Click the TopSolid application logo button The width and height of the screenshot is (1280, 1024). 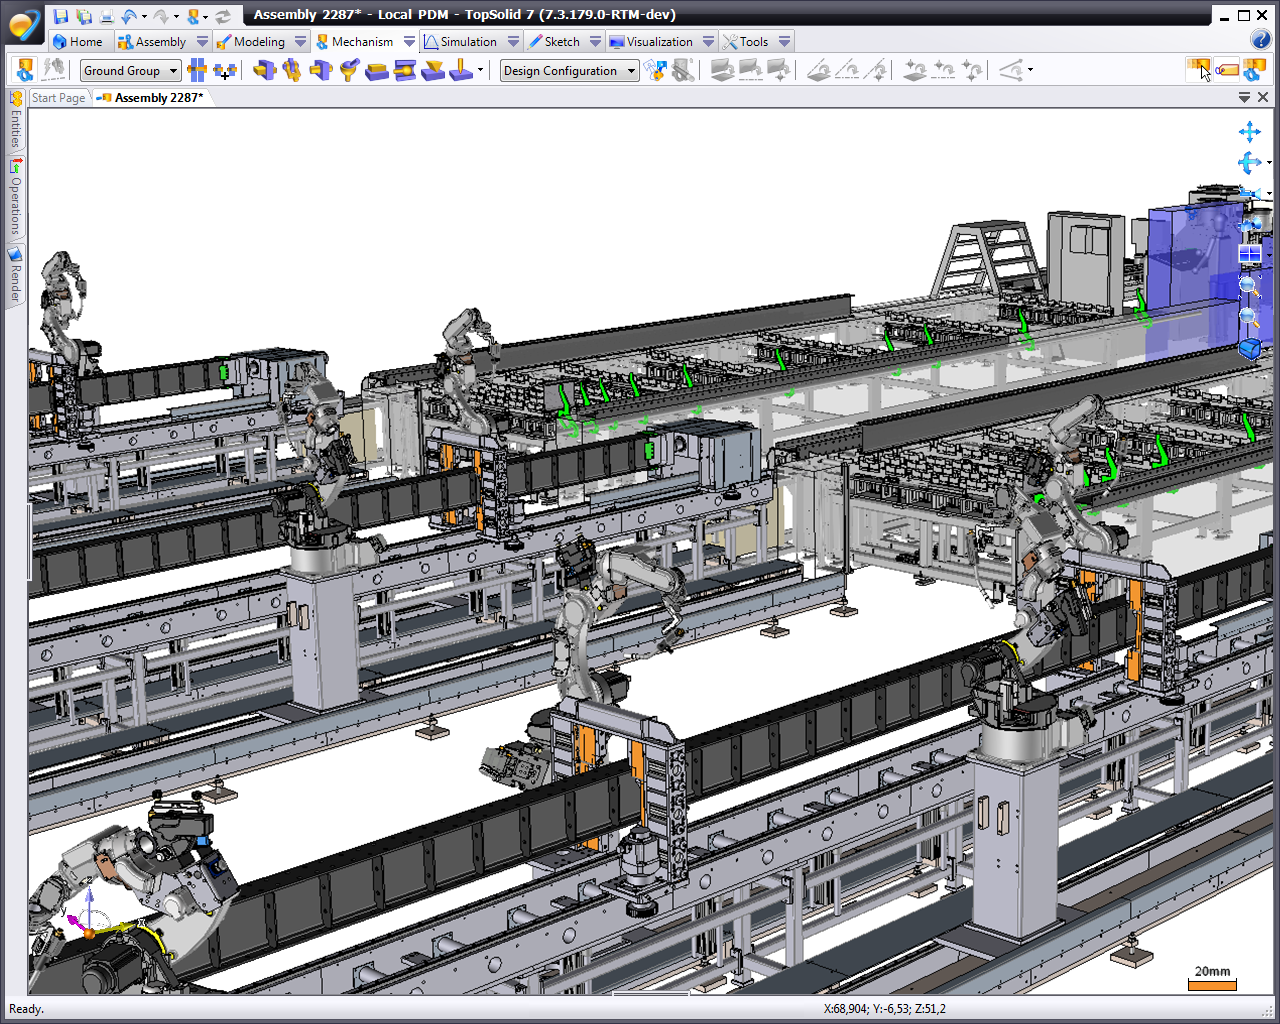(24, 24)
